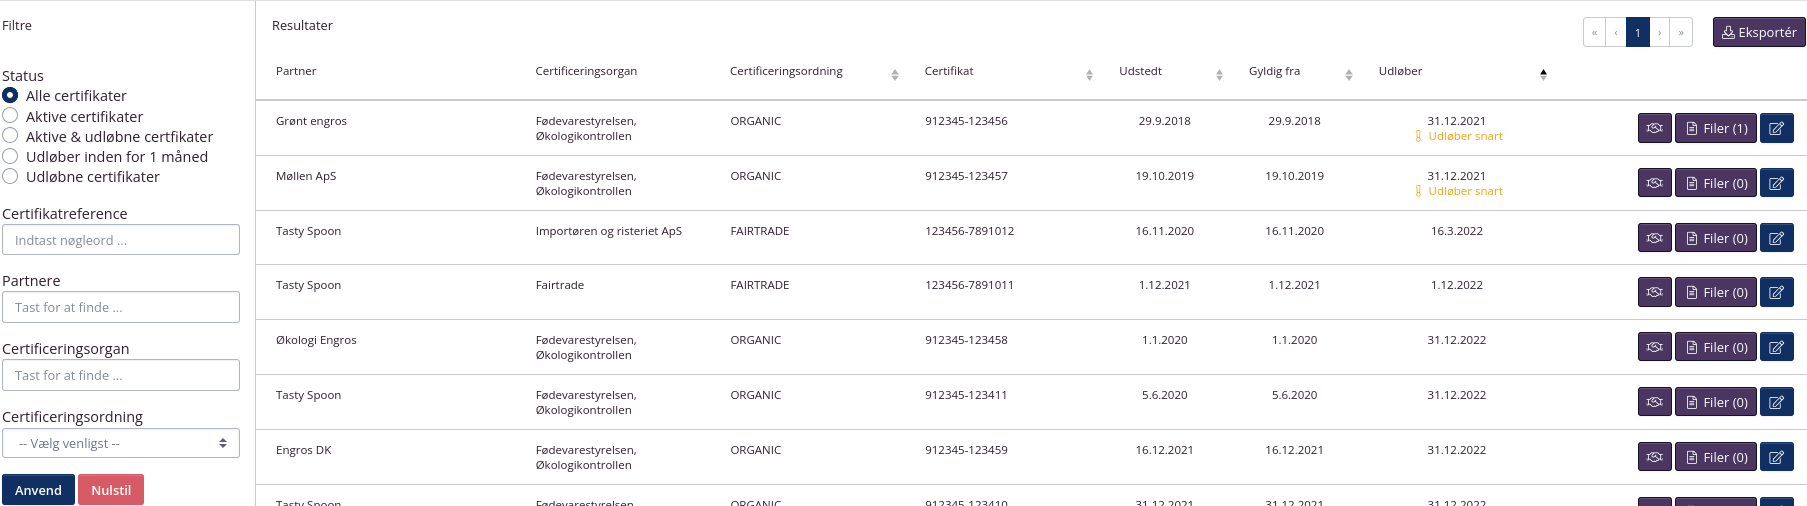Screen dimensions: 1807x506
Task: Select Udløbne certifikater radio option
Action: [10, 176]
